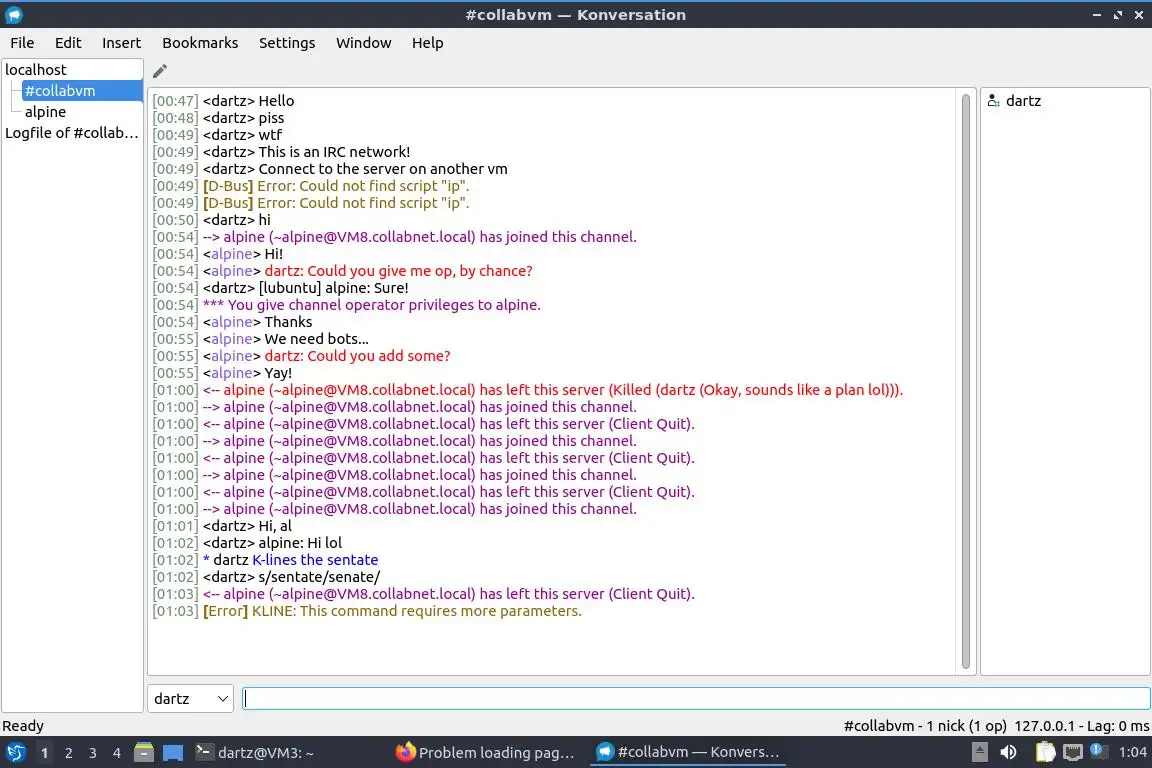This screenshot has width=1152, height=768.
Task: Click the 'Could you add some?' message
Action: coord(357,356)
